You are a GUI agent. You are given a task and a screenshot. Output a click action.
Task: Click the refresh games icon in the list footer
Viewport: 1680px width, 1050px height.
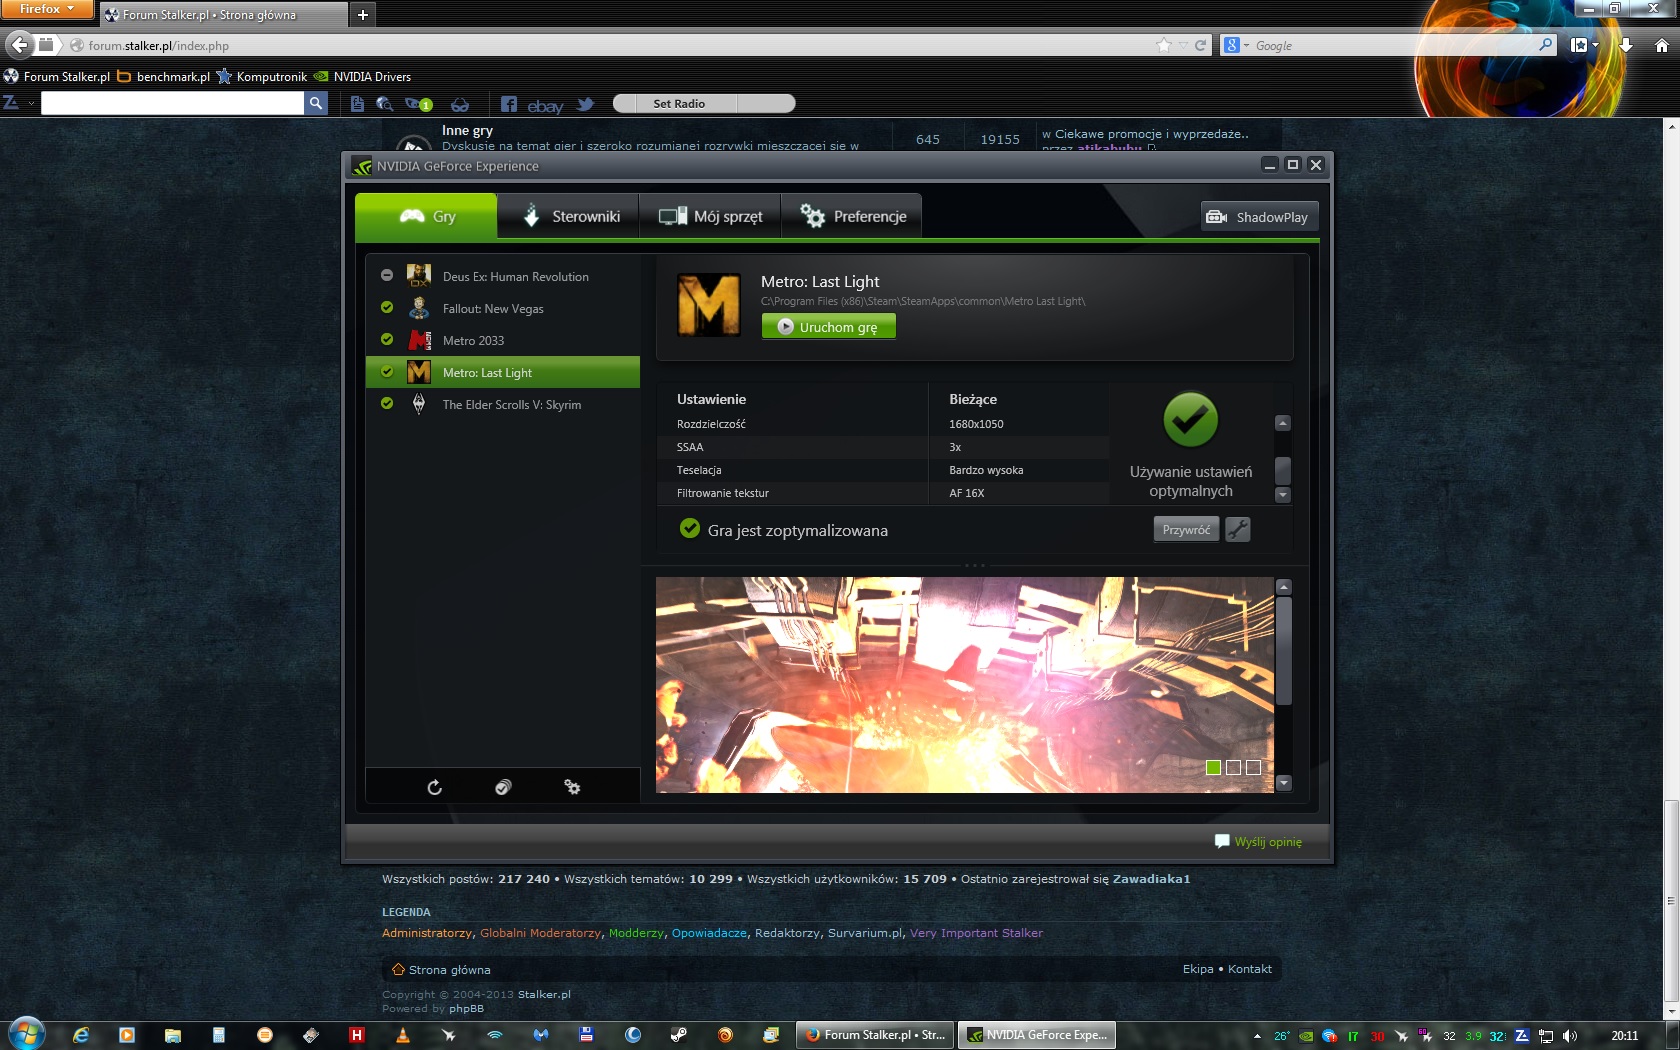pyautogui.click(x=434, y=787)
